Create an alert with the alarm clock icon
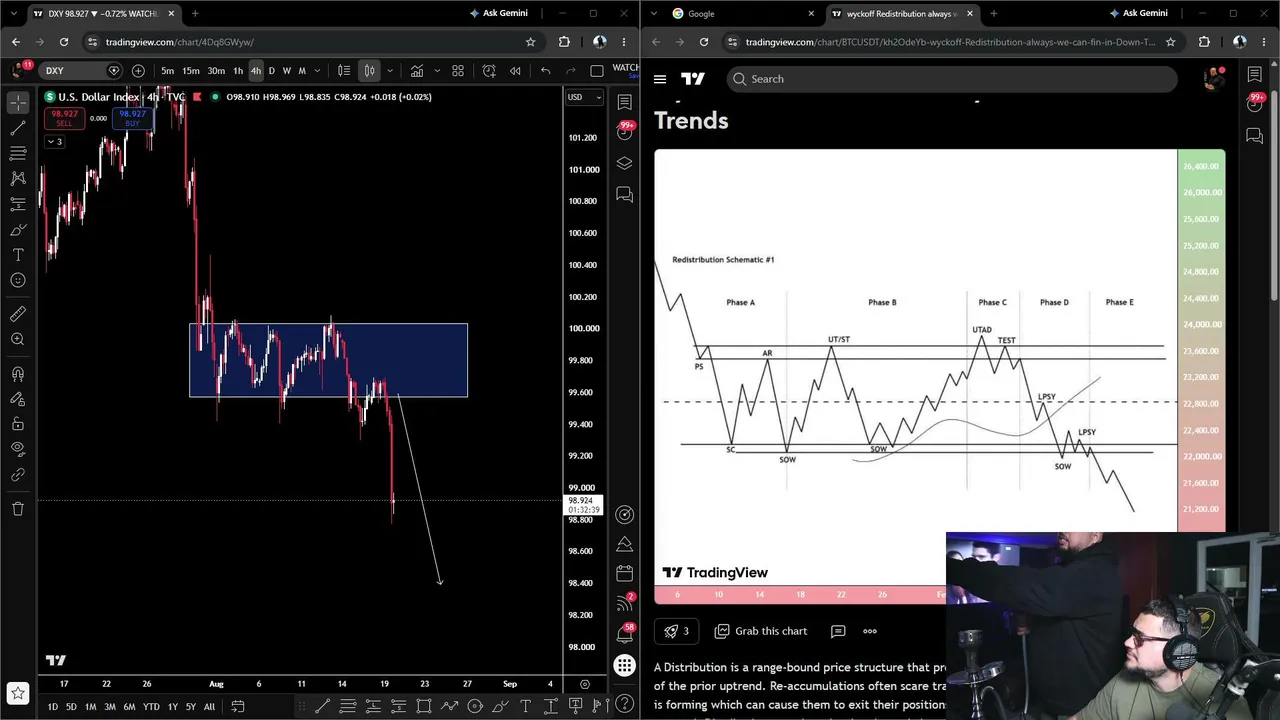 [489, 71]
